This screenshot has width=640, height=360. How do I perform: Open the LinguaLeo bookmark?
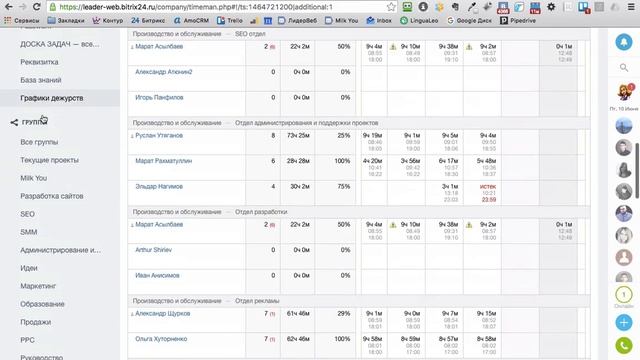(x=419, y=20)
